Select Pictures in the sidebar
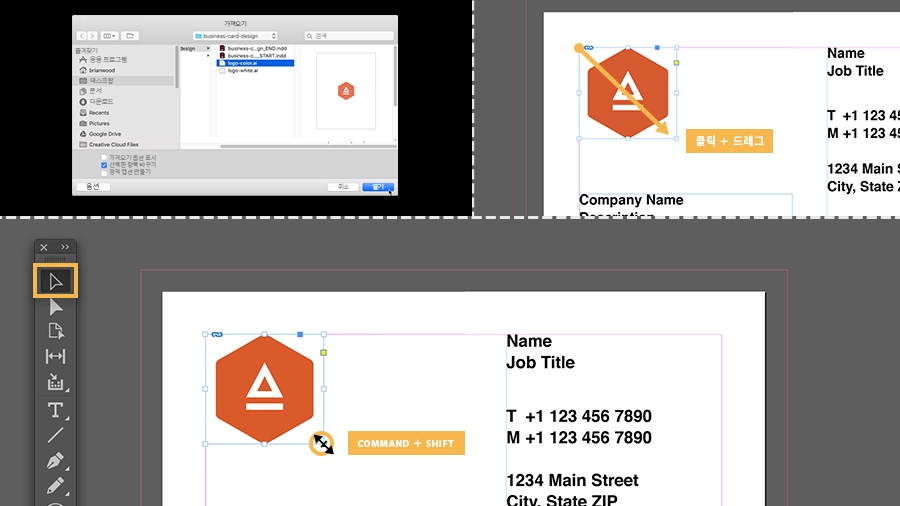This screenshot has height=506, width=900. tap(94, 123)
